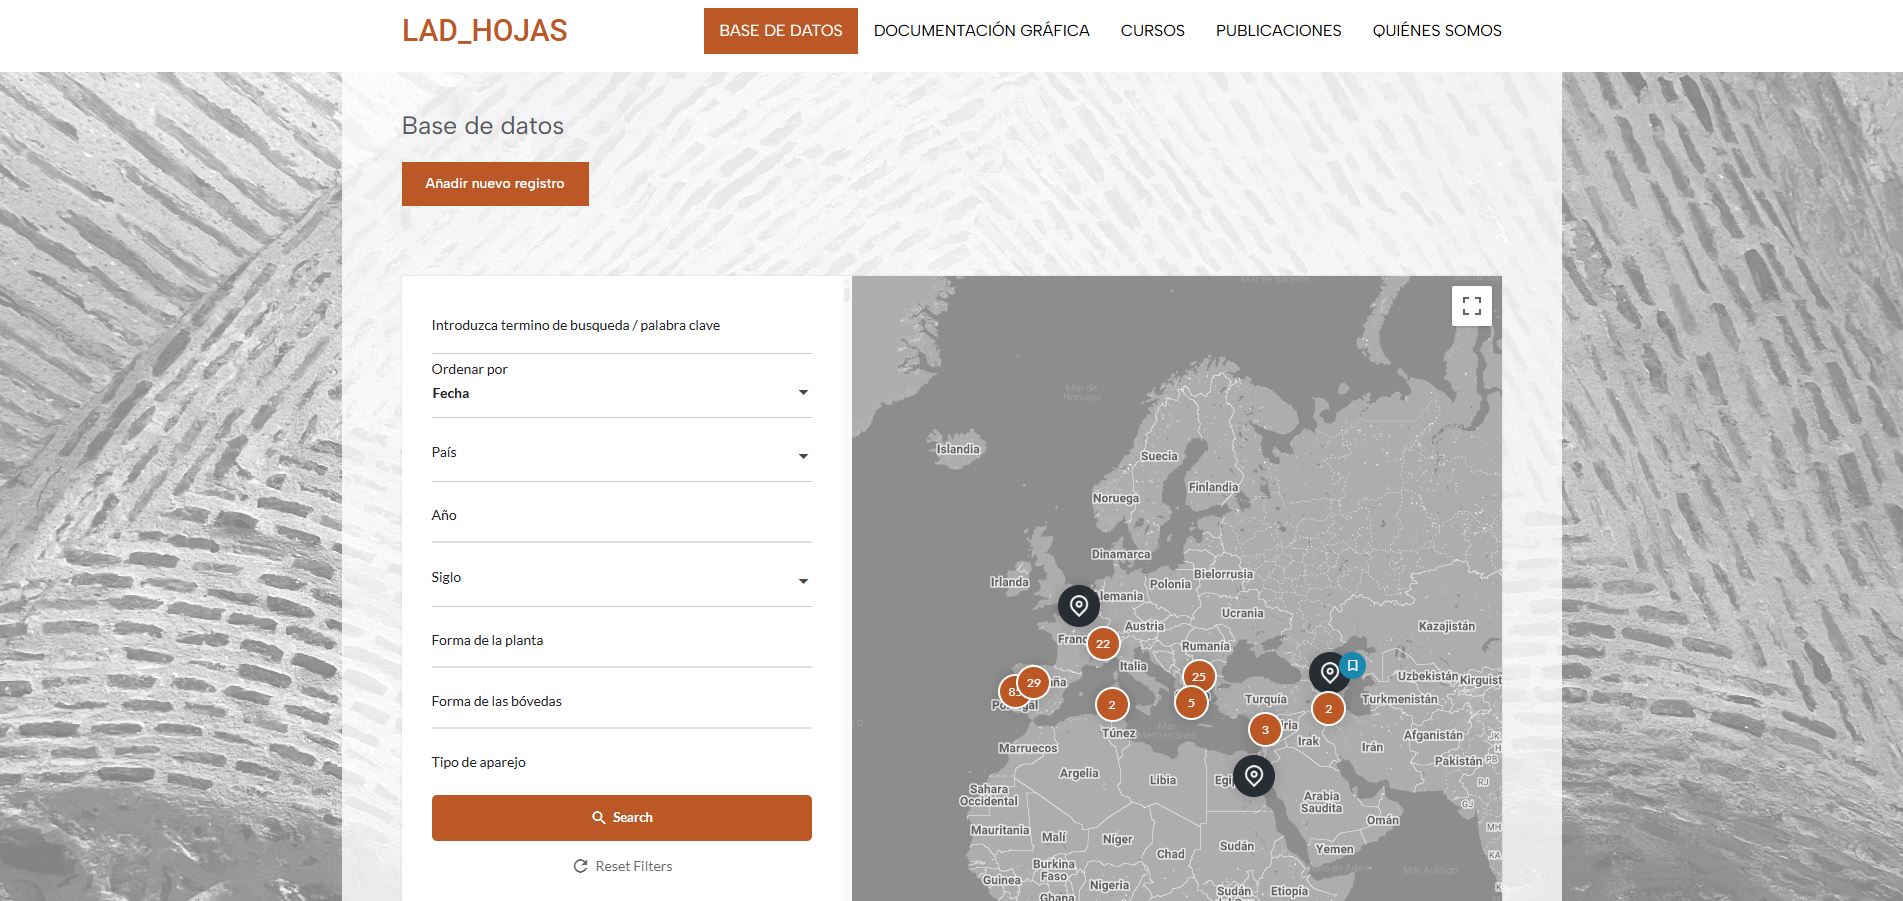Focus the search keyword input field

620,326
